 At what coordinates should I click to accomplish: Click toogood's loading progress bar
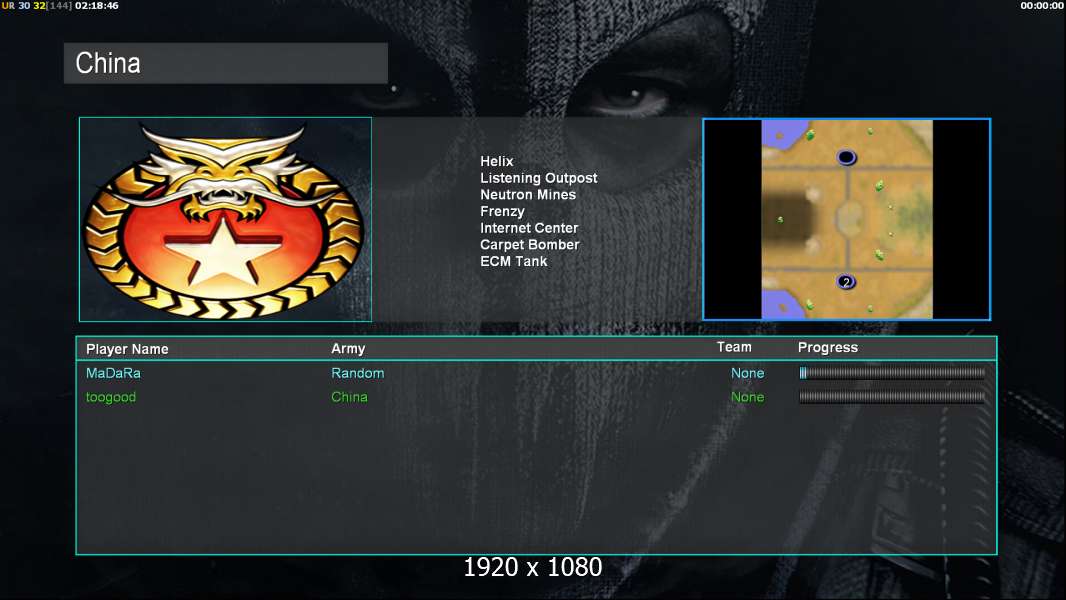892,397
